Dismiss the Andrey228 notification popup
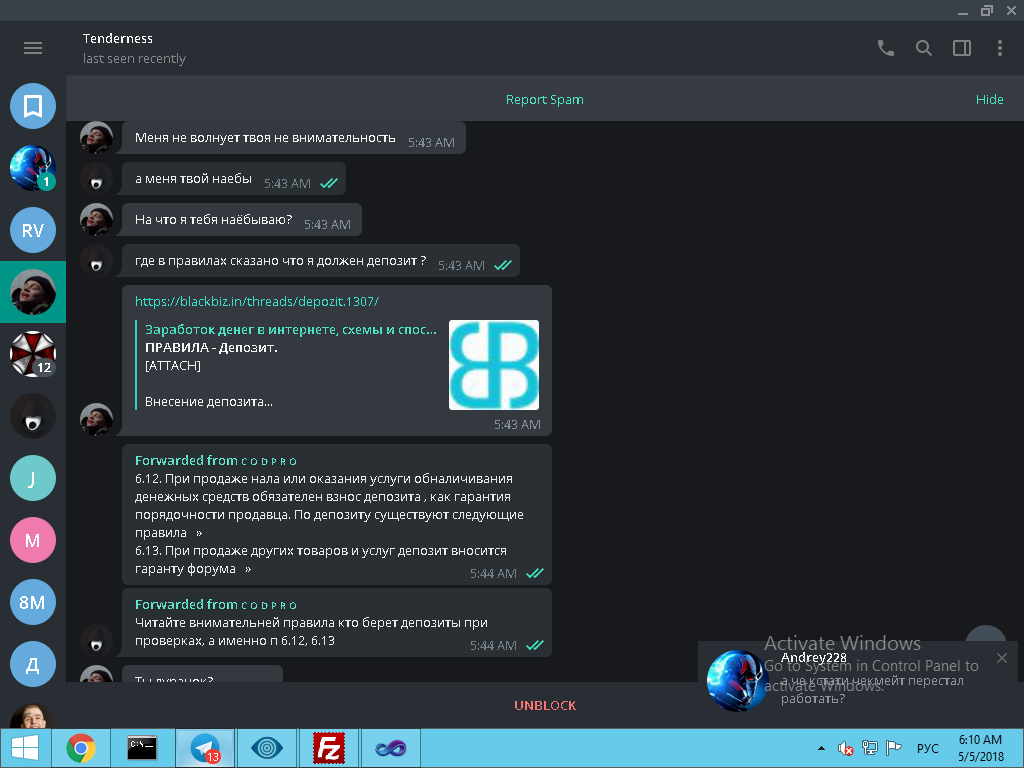Viewport: 1024px width, 768px height. point(1002,658)
